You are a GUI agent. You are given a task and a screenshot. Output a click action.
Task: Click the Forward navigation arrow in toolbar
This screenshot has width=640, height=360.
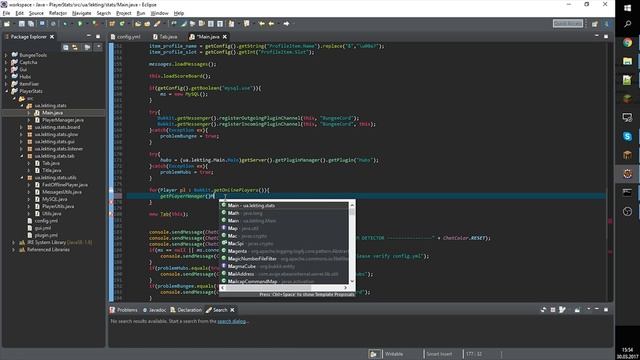click(287, 24)
